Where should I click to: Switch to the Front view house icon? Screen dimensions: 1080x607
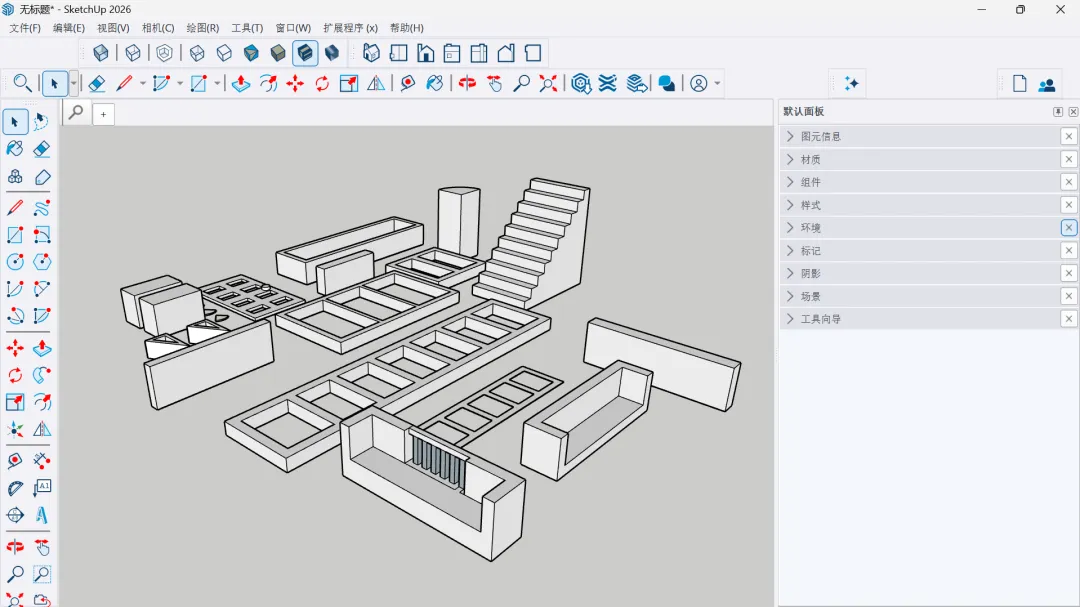coord(426,53)
